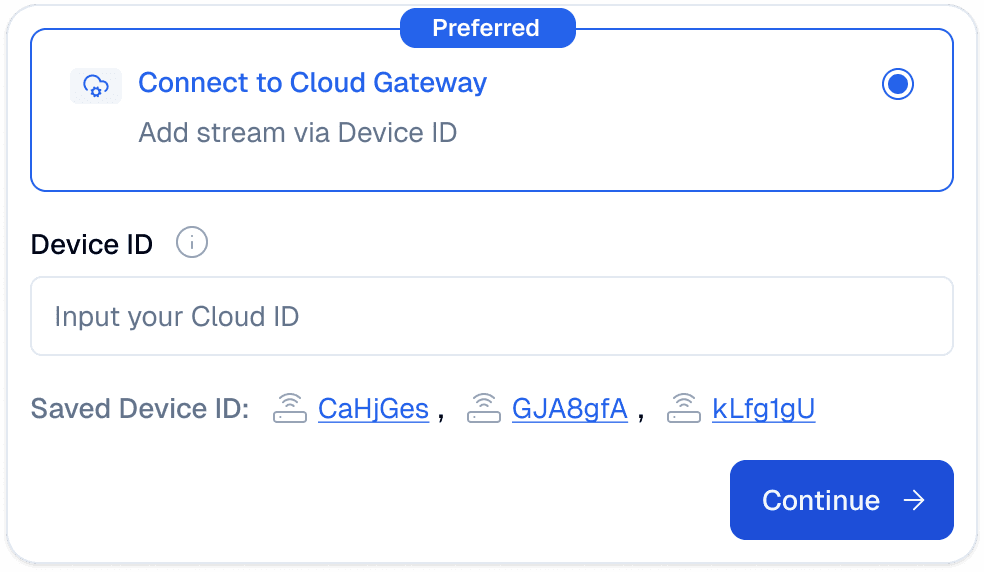Click the Connect to Cloud Gateway title

coord(313,83)
